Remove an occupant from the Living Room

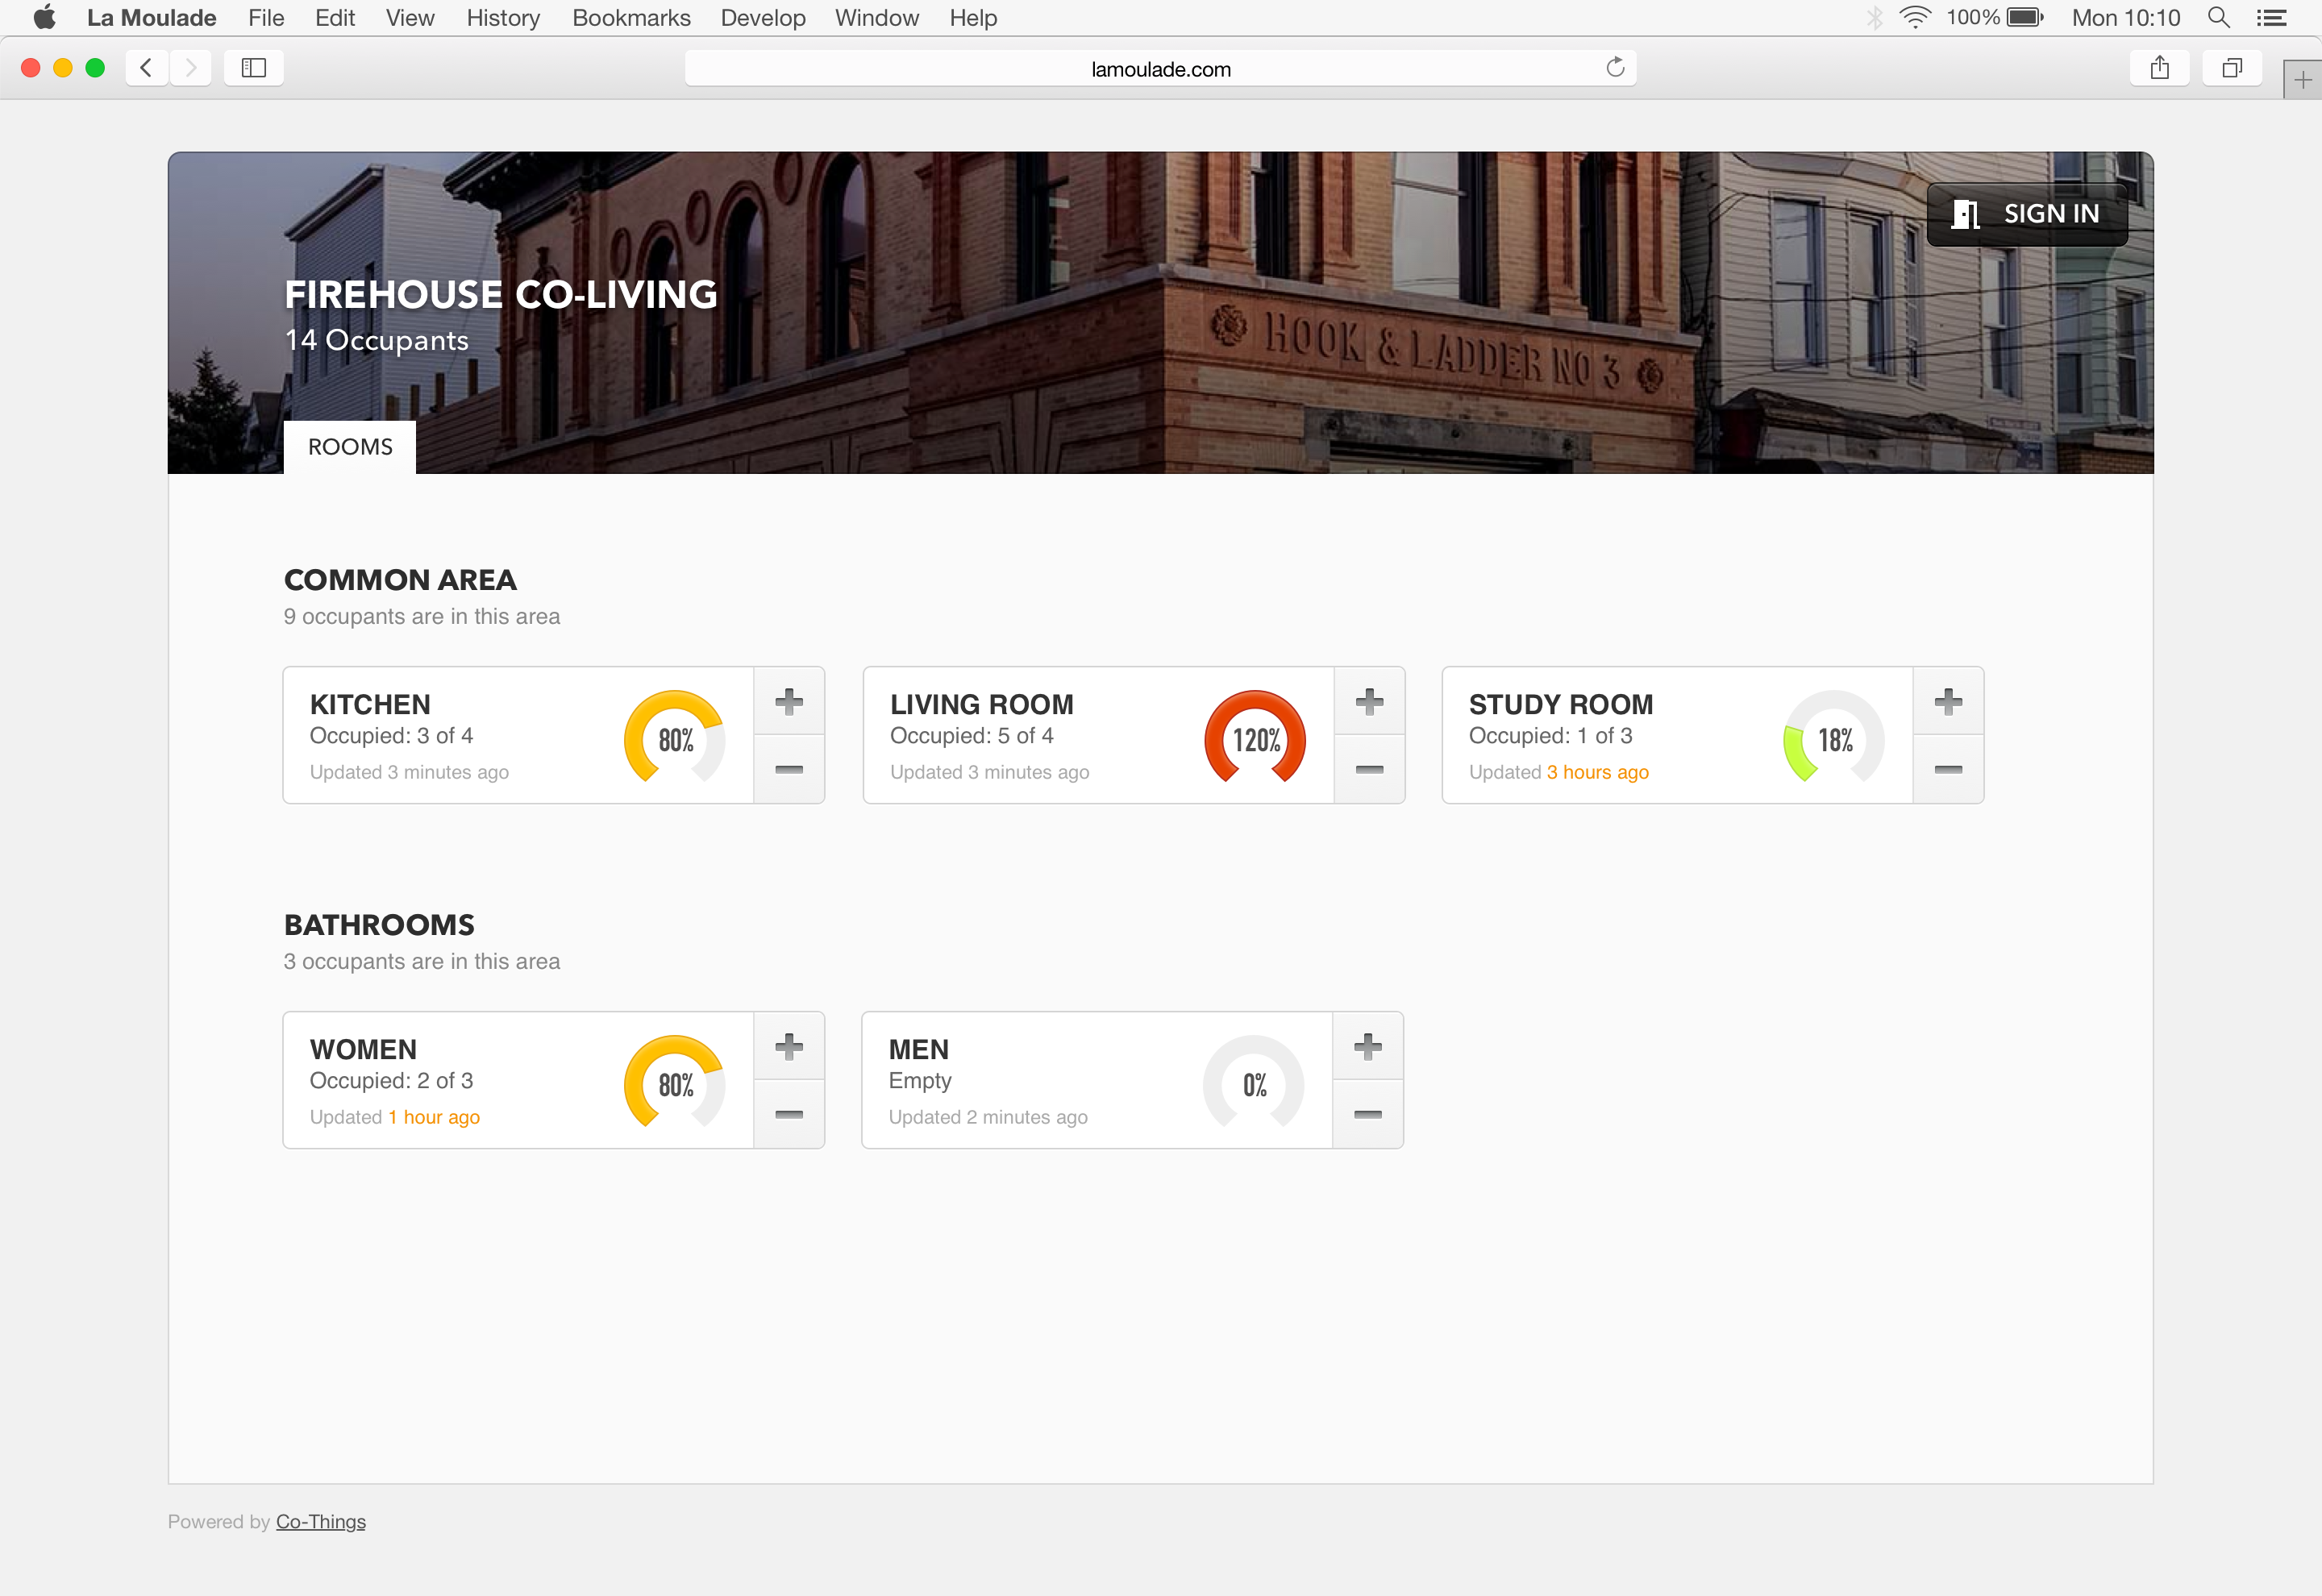[1369, 769]
